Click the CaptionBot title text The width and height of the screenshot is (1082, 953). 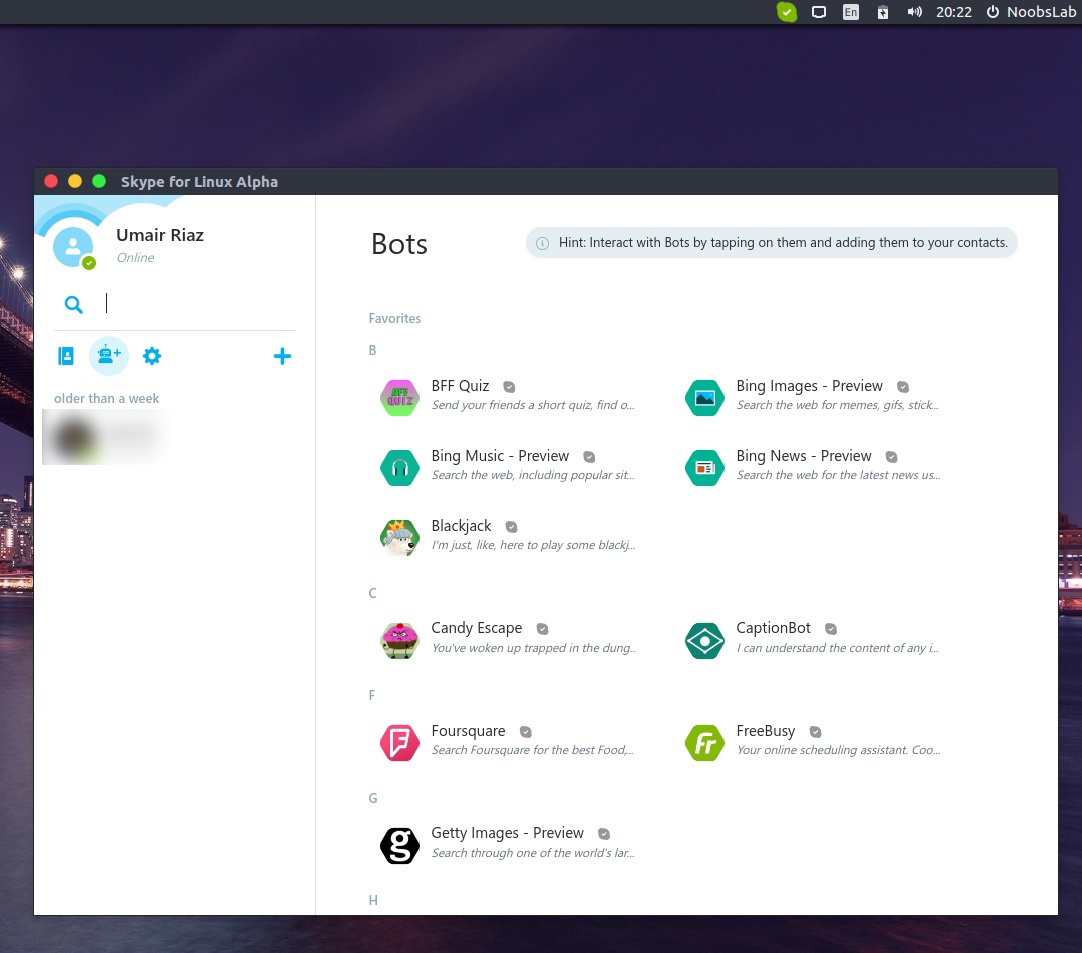774,628
